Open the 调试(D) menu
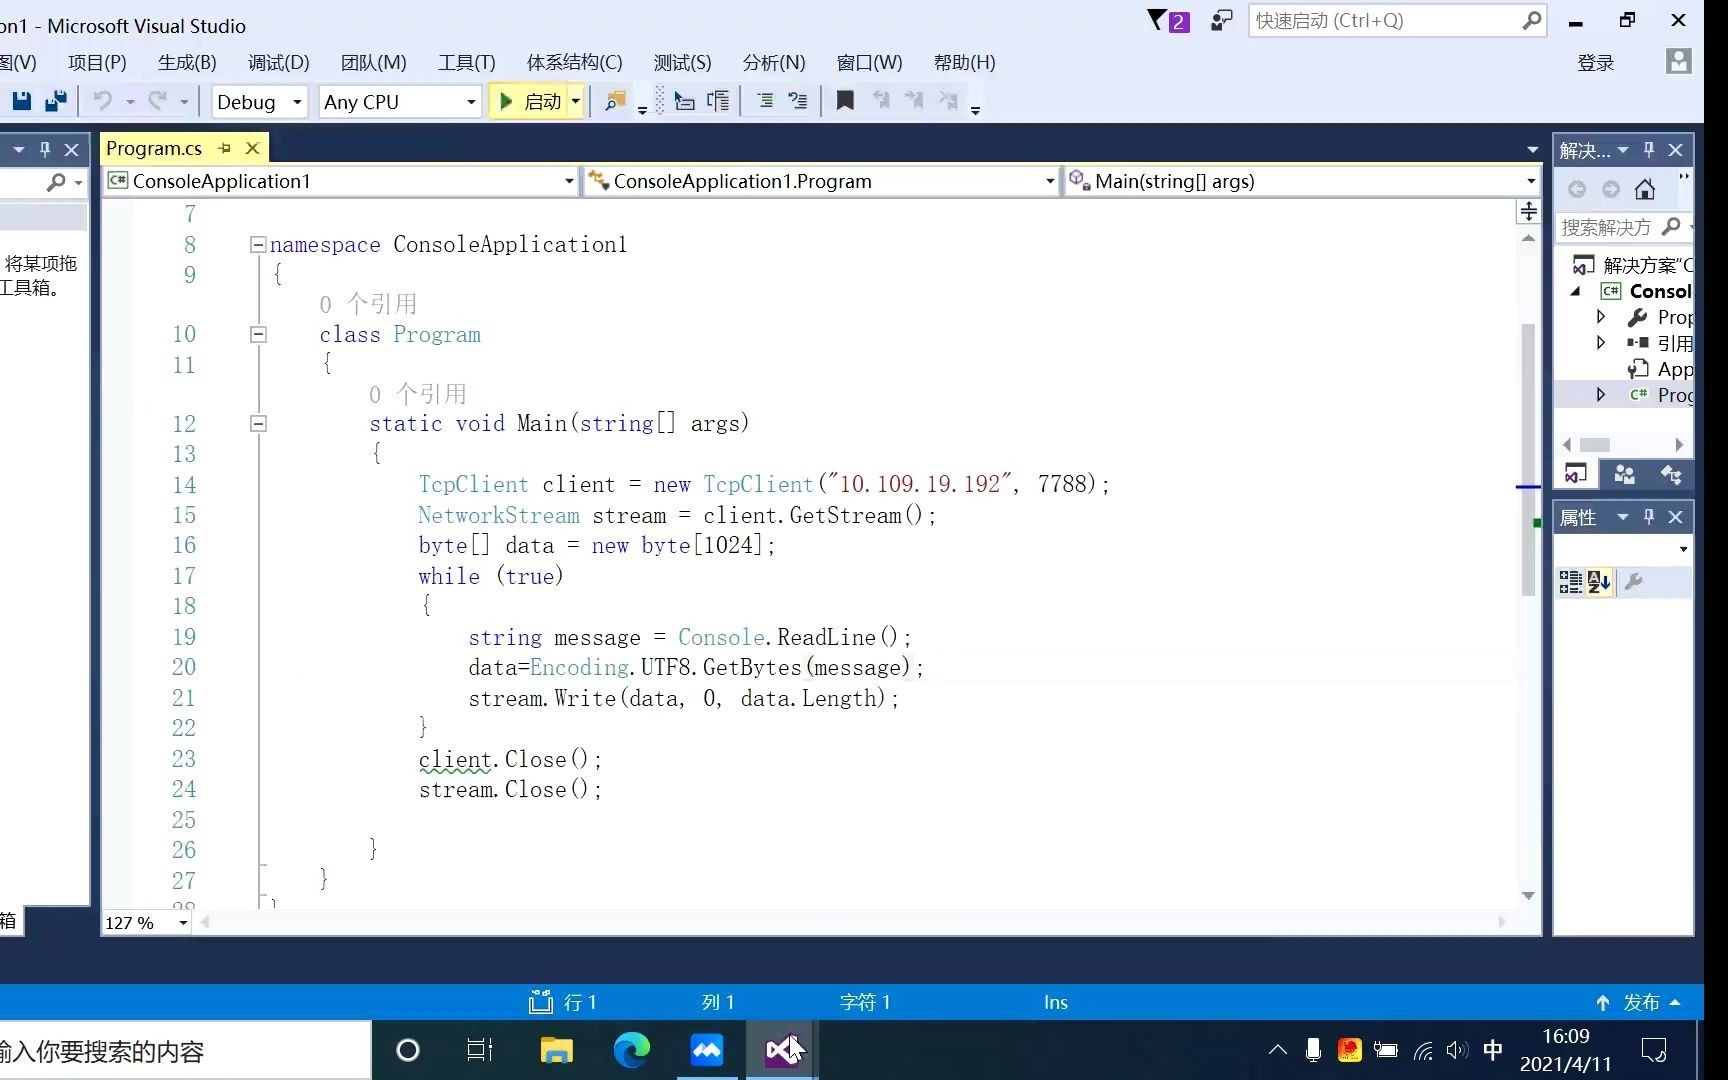 [x=278, y=62]
